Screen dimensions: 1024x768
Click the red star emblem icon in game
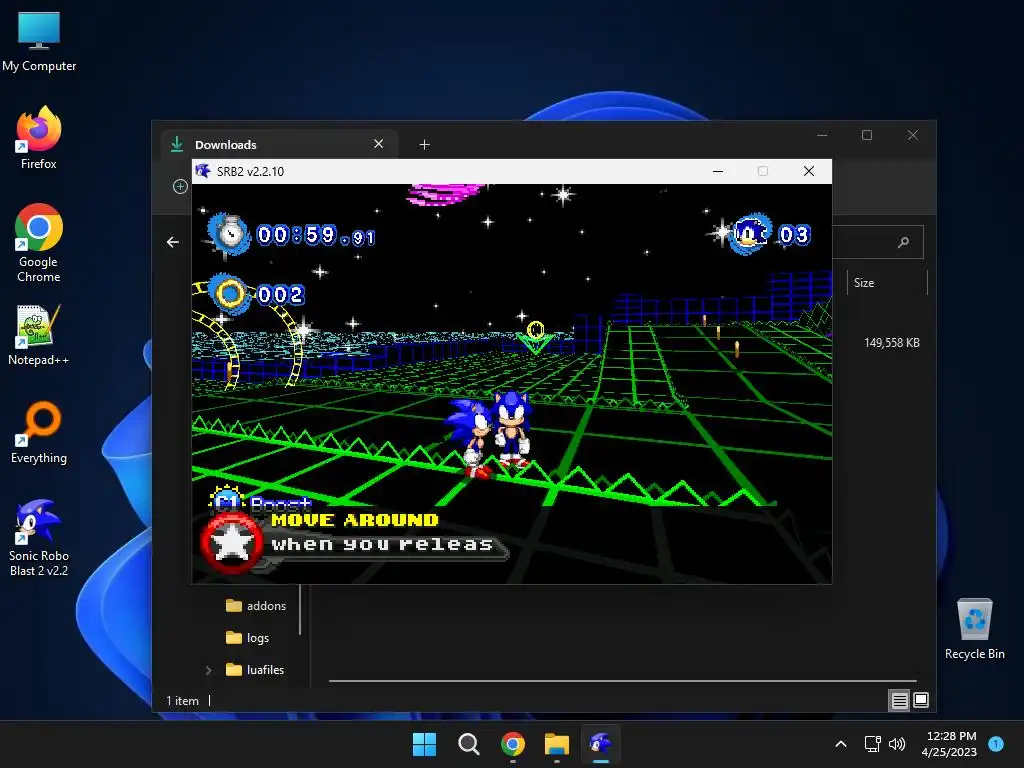point(232,543)
